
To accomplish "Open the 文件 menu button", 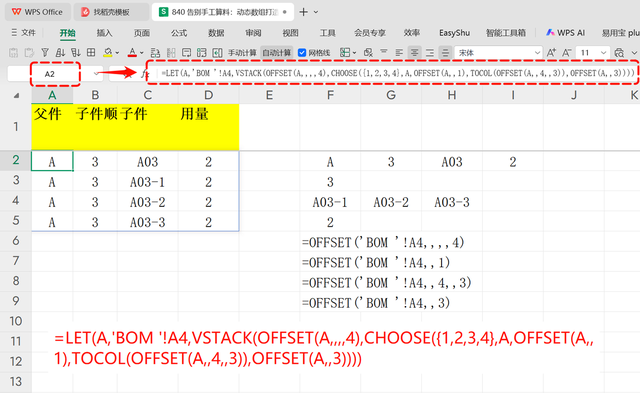I will (x=24, y=33).
